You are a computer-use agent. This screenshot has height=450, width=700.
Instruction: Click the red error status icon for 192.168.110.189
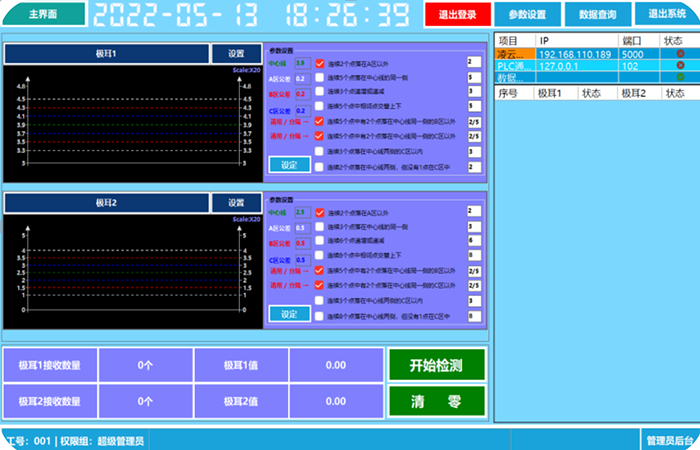(x=680, y=53)
